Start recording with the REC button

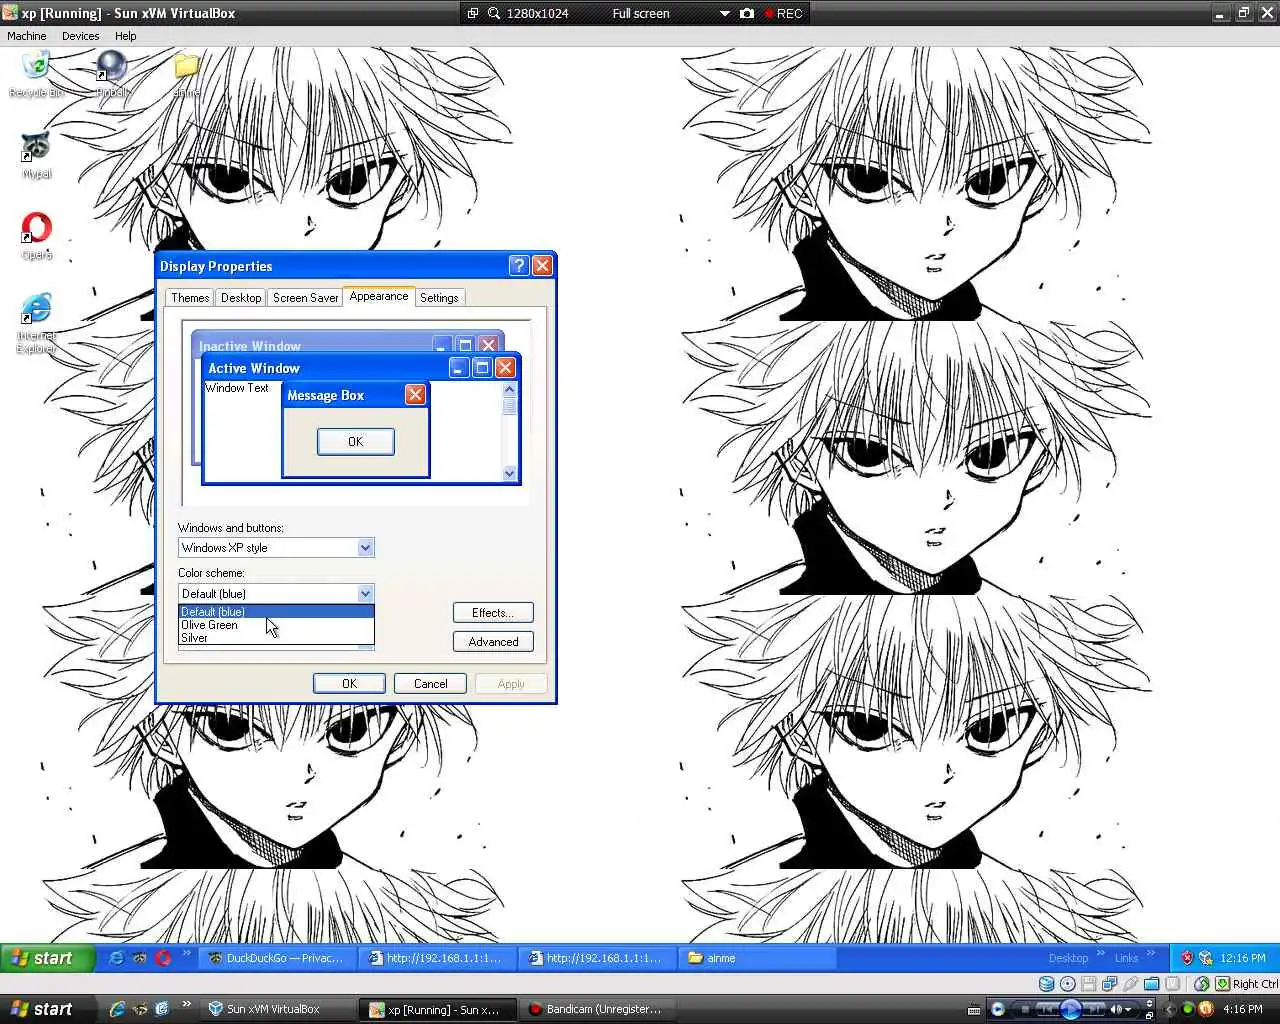(x=783, y=13)
